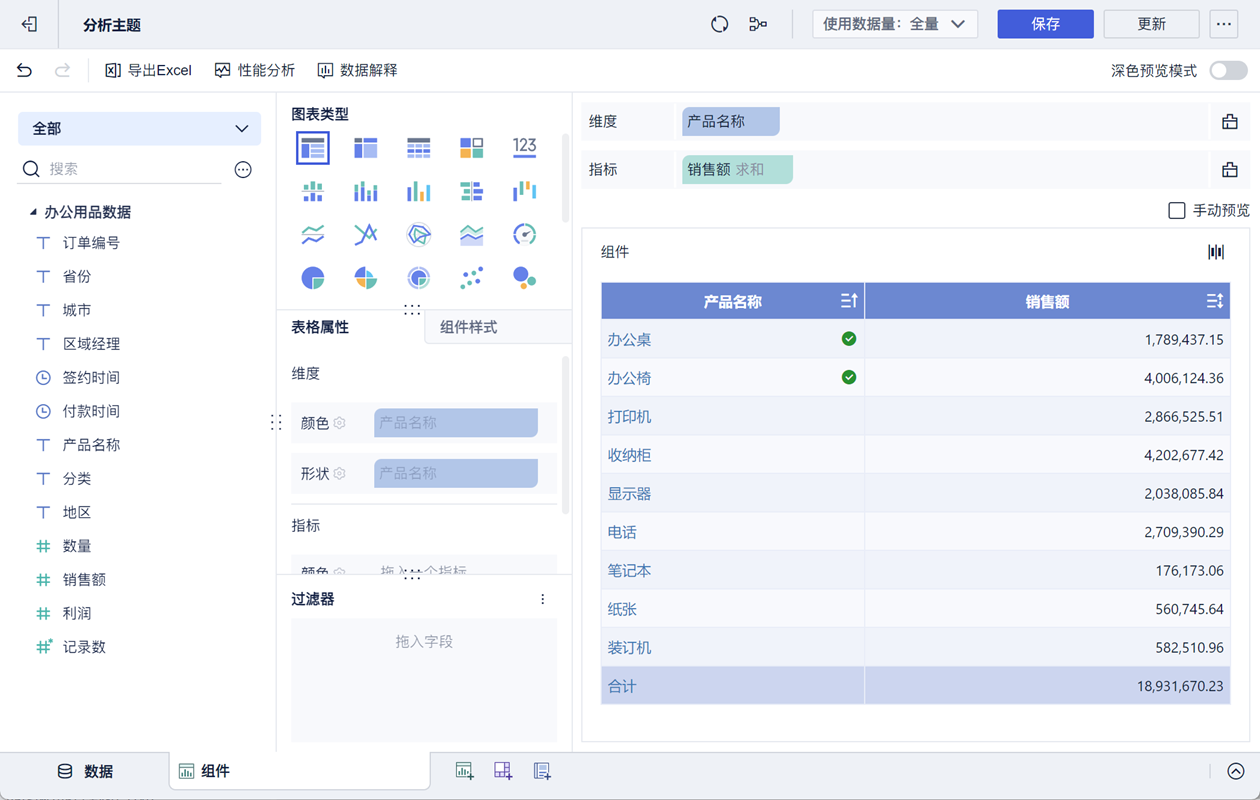This screenshot has width=1260, height=800.
Task: Choose the gauge dashboard chart icon
Action: (x=525, y=234)
